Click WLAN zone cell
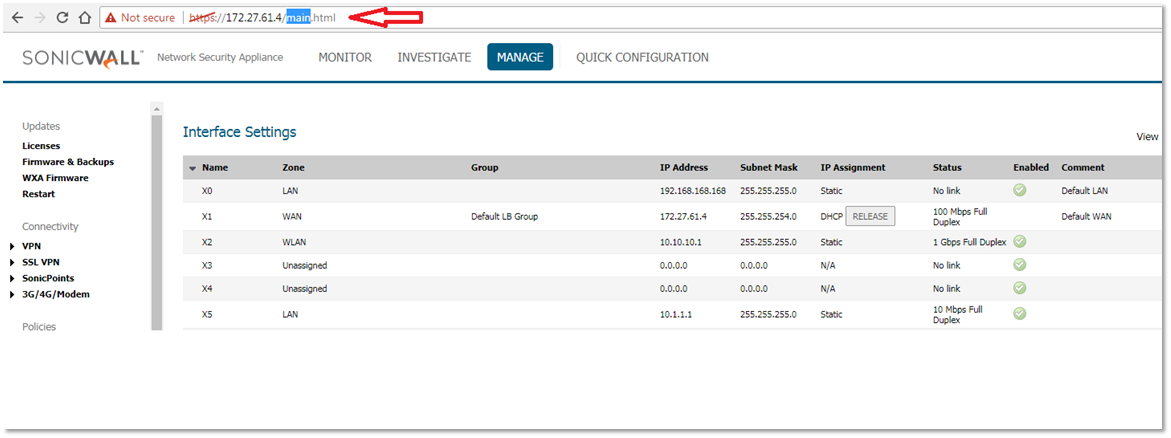The height and width of the screenshot is (438, 1171). [x=294, y=242]
